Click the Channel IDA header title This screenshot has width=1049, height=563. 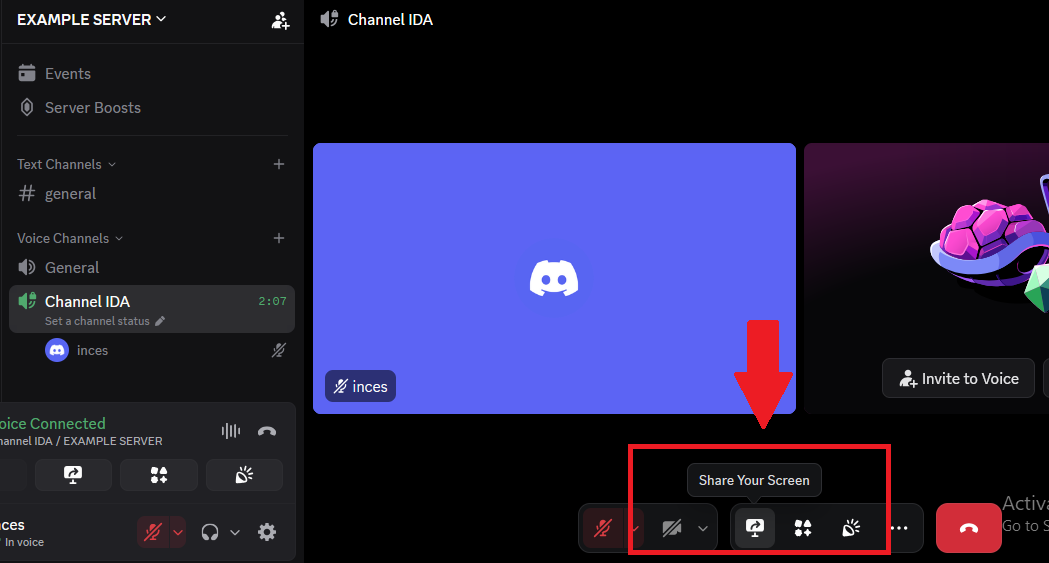coord(390,20)
